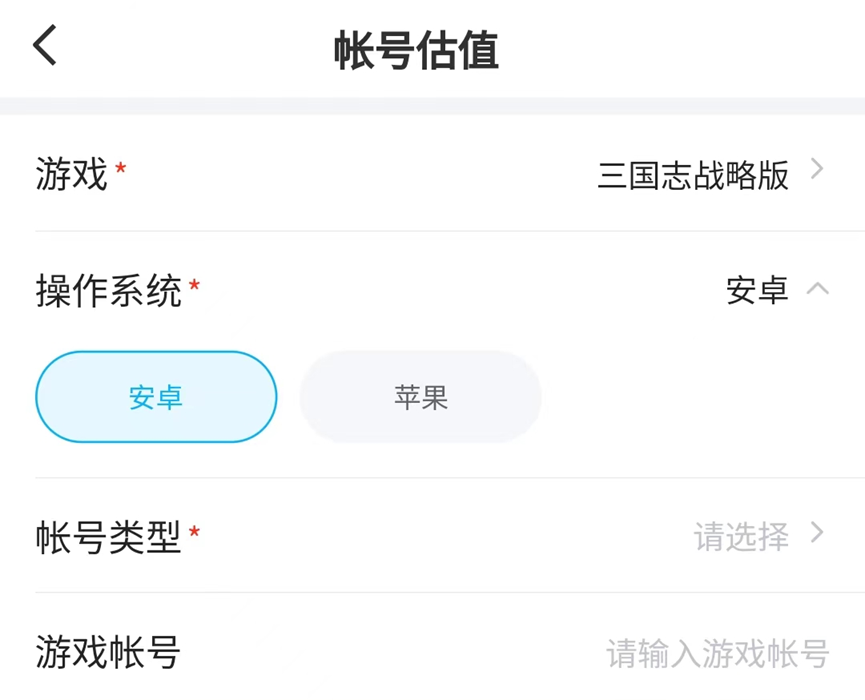Viewport: 865px width, 700px height.
Task: Click the red asterisk next to 操作系统
Action: pos(194,285)
